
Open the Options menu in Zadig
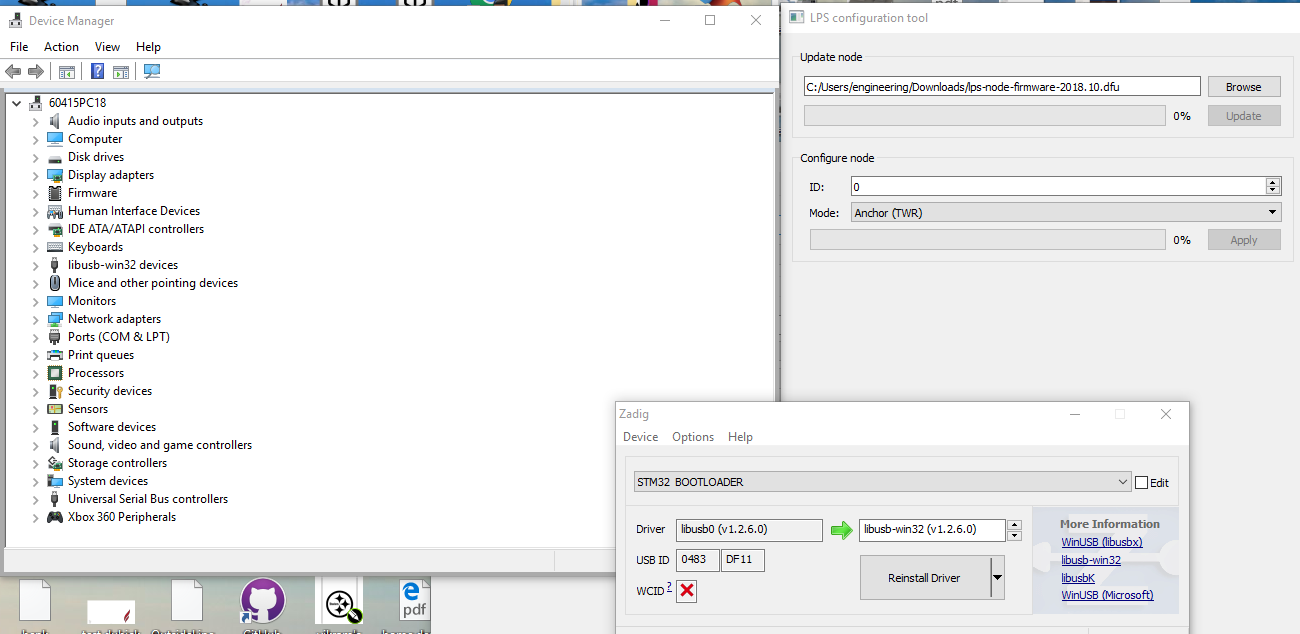click(693, 437)
